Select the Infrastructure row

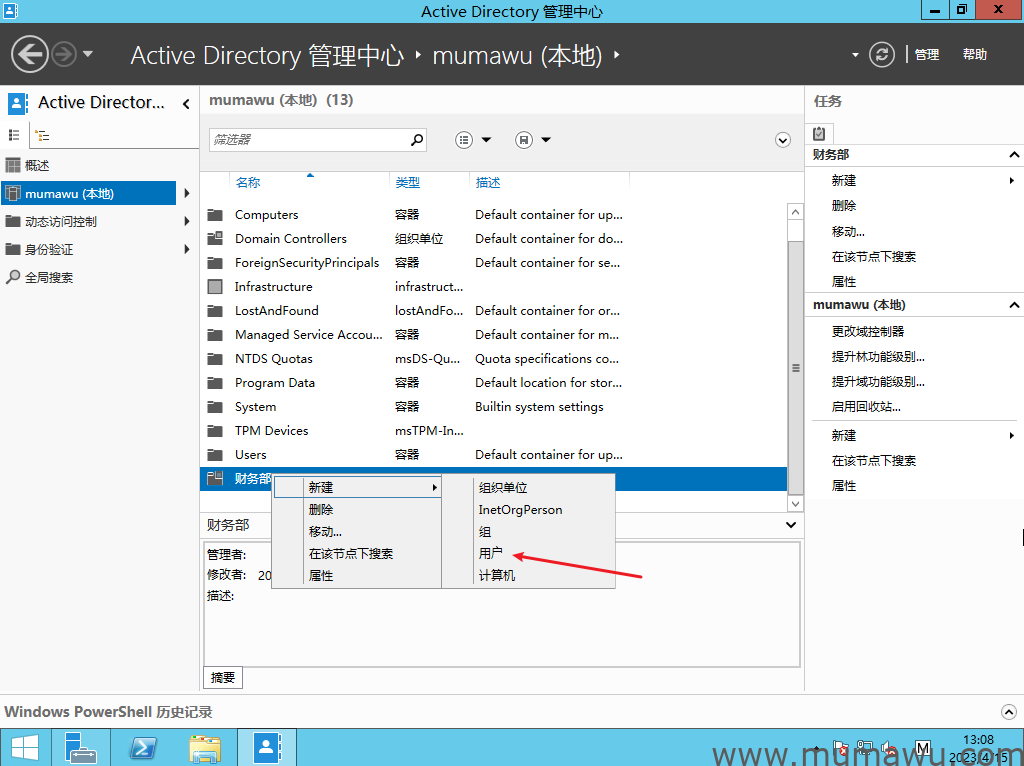(x=493, y=287)
